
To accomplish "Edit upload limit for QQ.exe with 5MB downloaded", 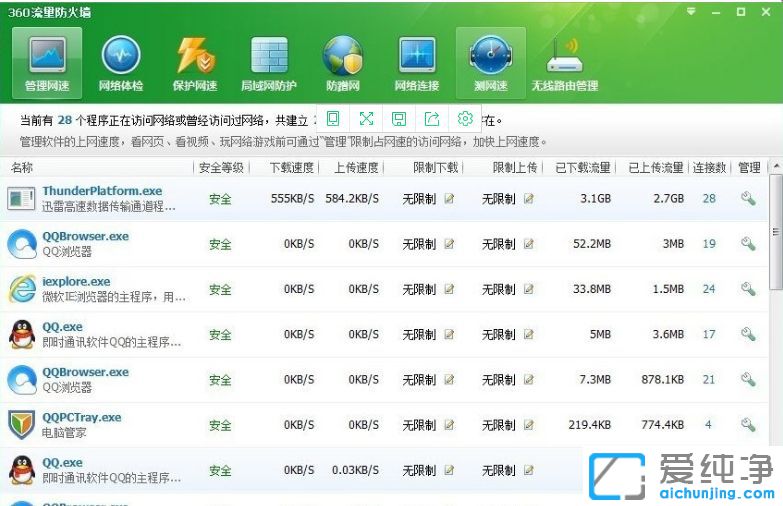I will click(528, 334).
